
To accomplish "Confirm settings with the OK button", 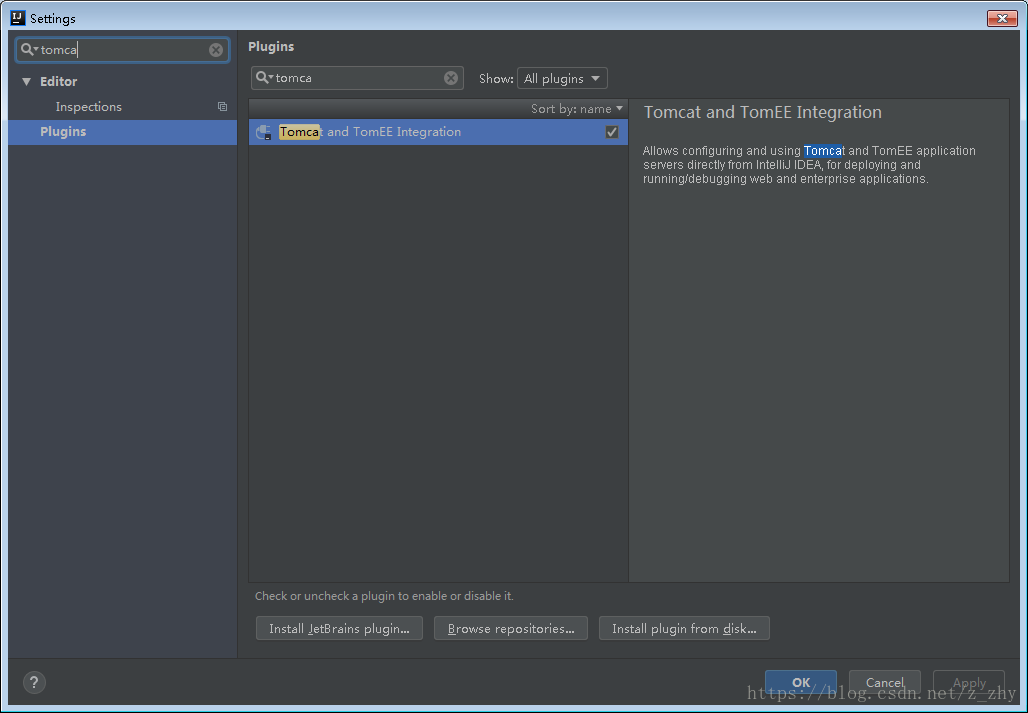I will point(801,682).
